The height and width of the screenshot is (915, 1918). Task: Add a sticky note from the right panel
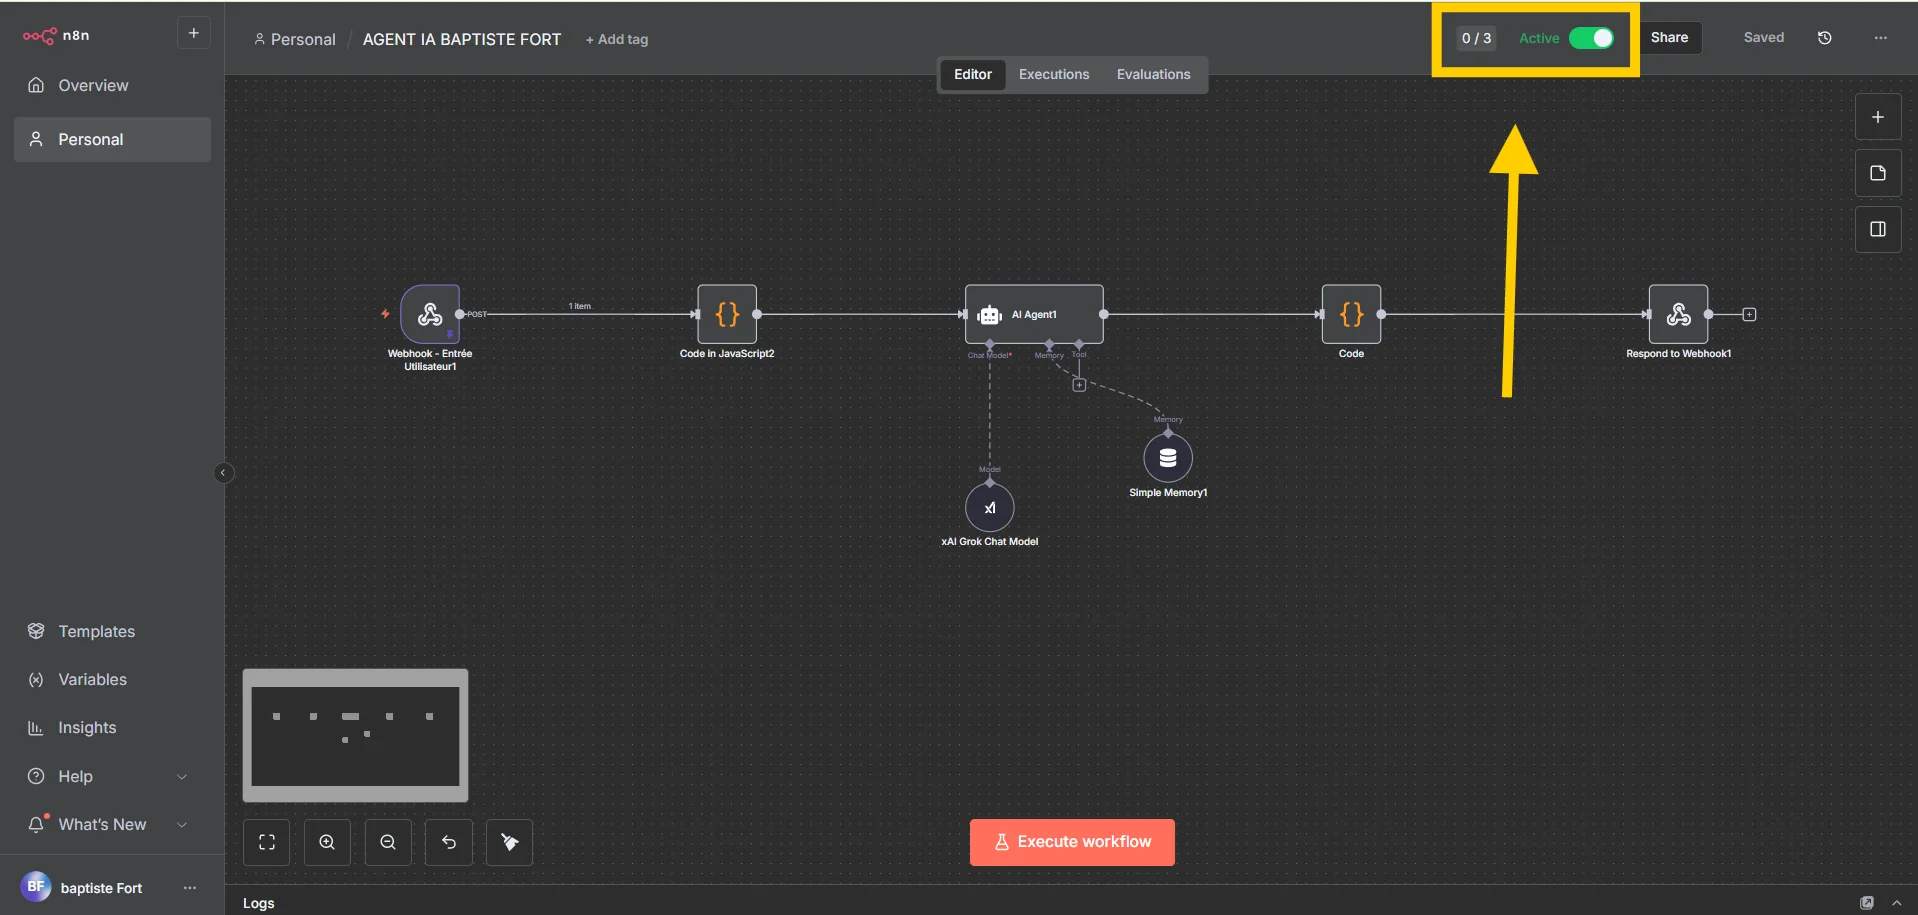1878,172
